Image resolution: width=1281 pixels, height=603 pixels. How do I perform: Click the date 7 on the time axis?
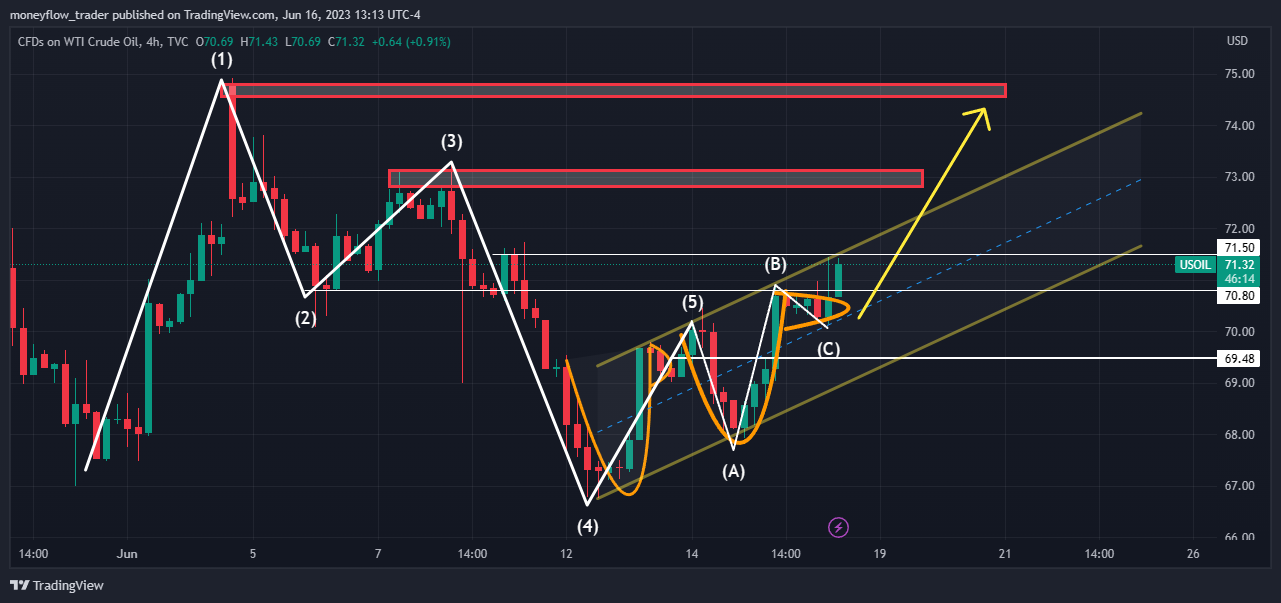pos(378,553)
